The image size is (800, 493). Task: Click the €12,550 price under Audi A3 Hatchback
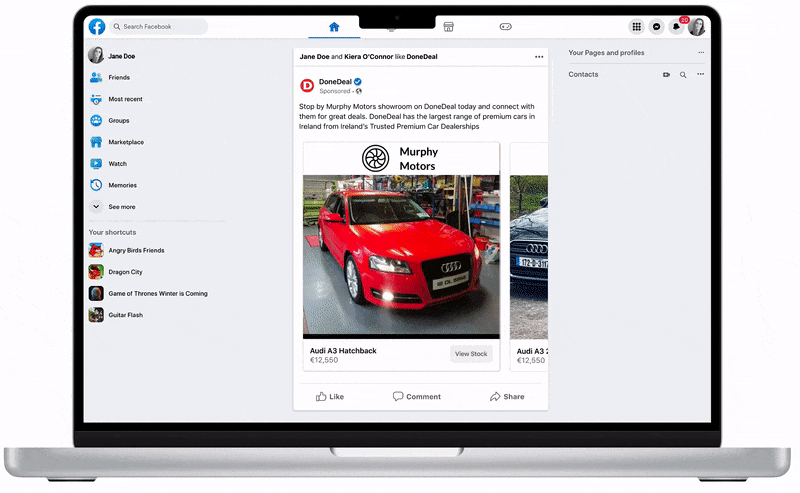pyautogui.click(x=324, y=360)
